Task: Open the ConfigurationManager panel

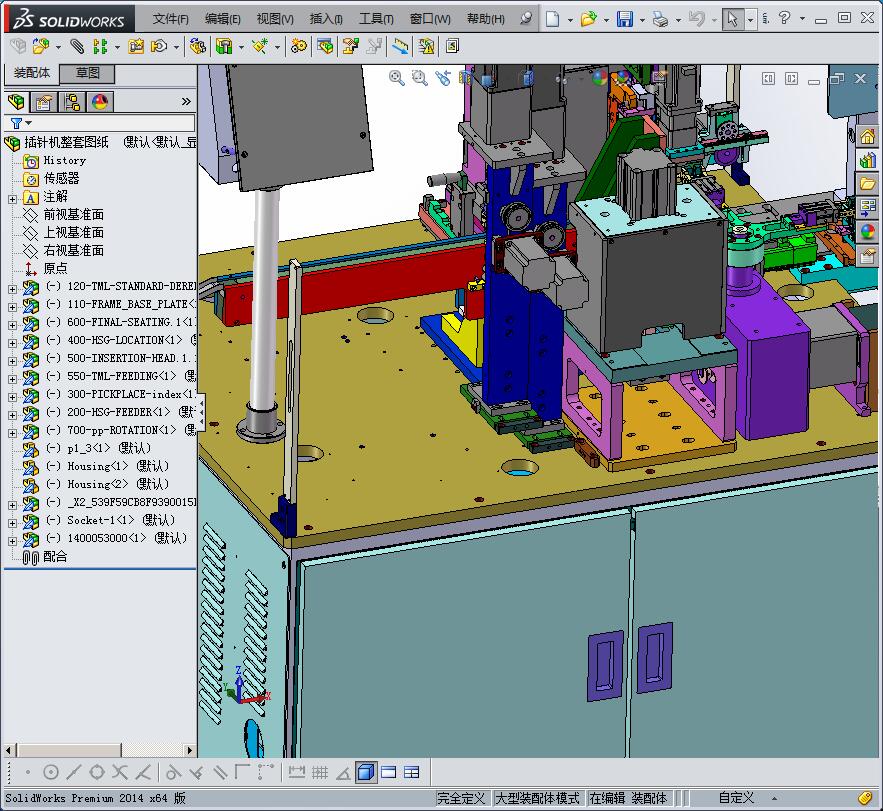Action: click(72, 102)
